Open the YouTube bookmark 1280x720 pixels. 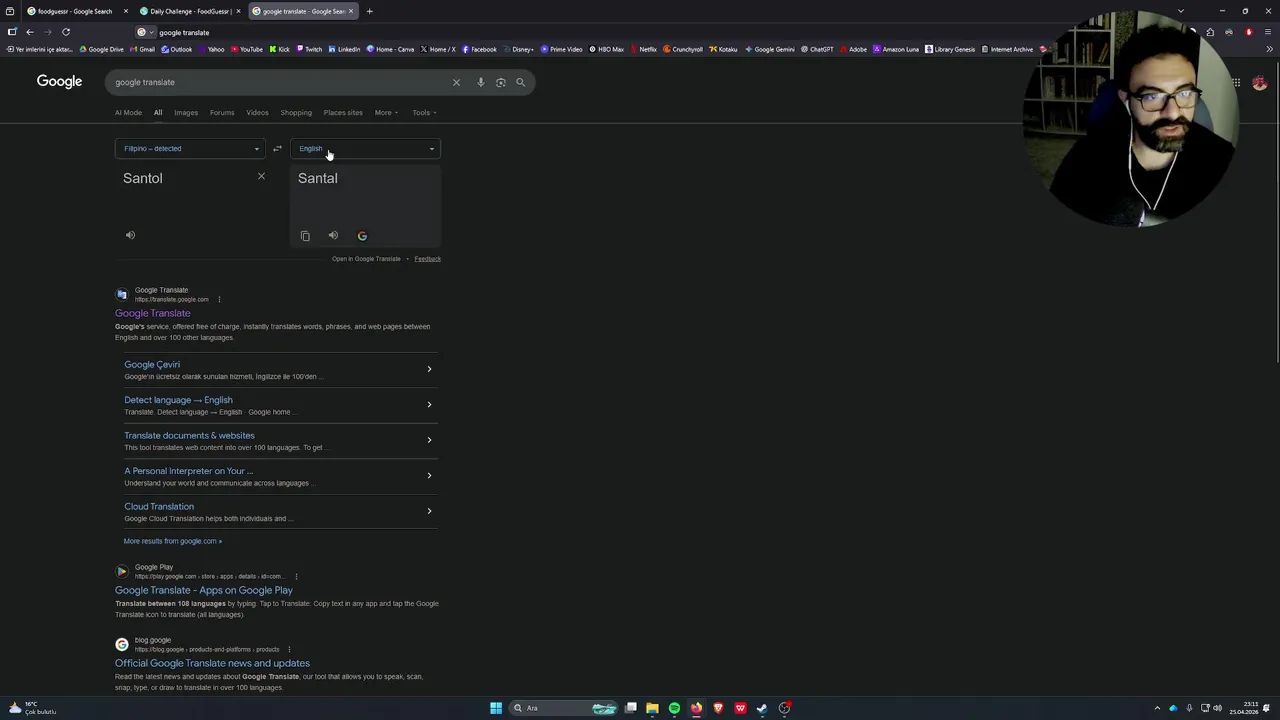click(x=247, y=49)
